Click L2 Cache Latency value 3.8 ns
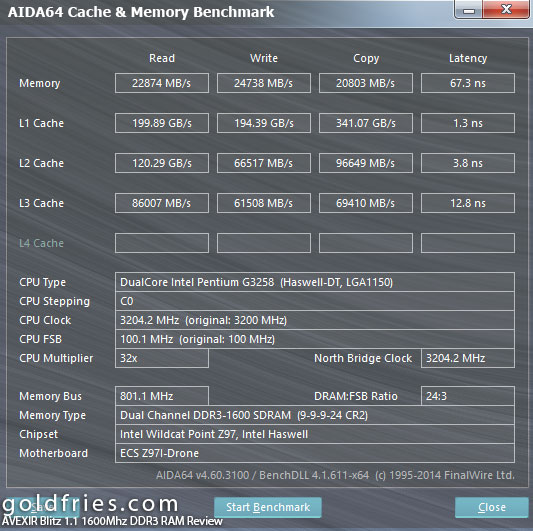The width and height of the screenshot is (533, 531). click(x=468, y=163)
